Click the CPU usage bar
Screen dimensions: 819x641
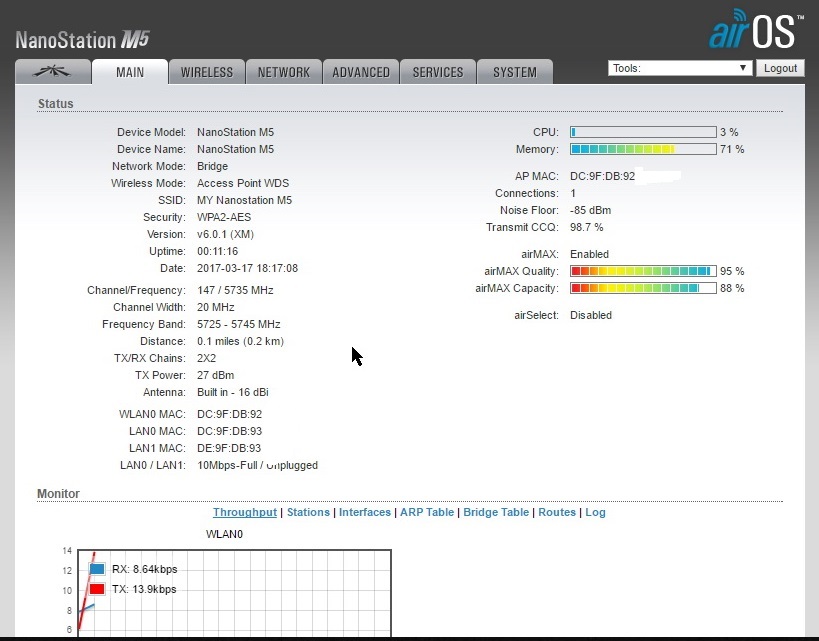tap(643, 132)
